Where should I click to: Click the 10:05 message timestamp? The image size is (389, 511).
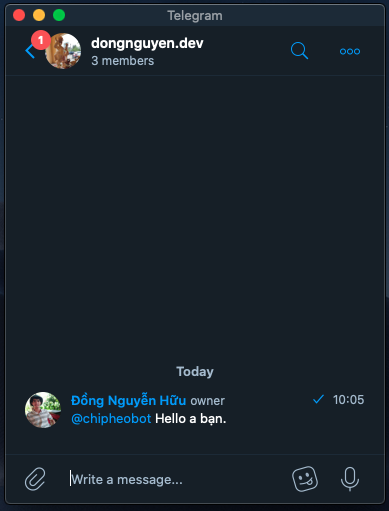click(348, 400)
